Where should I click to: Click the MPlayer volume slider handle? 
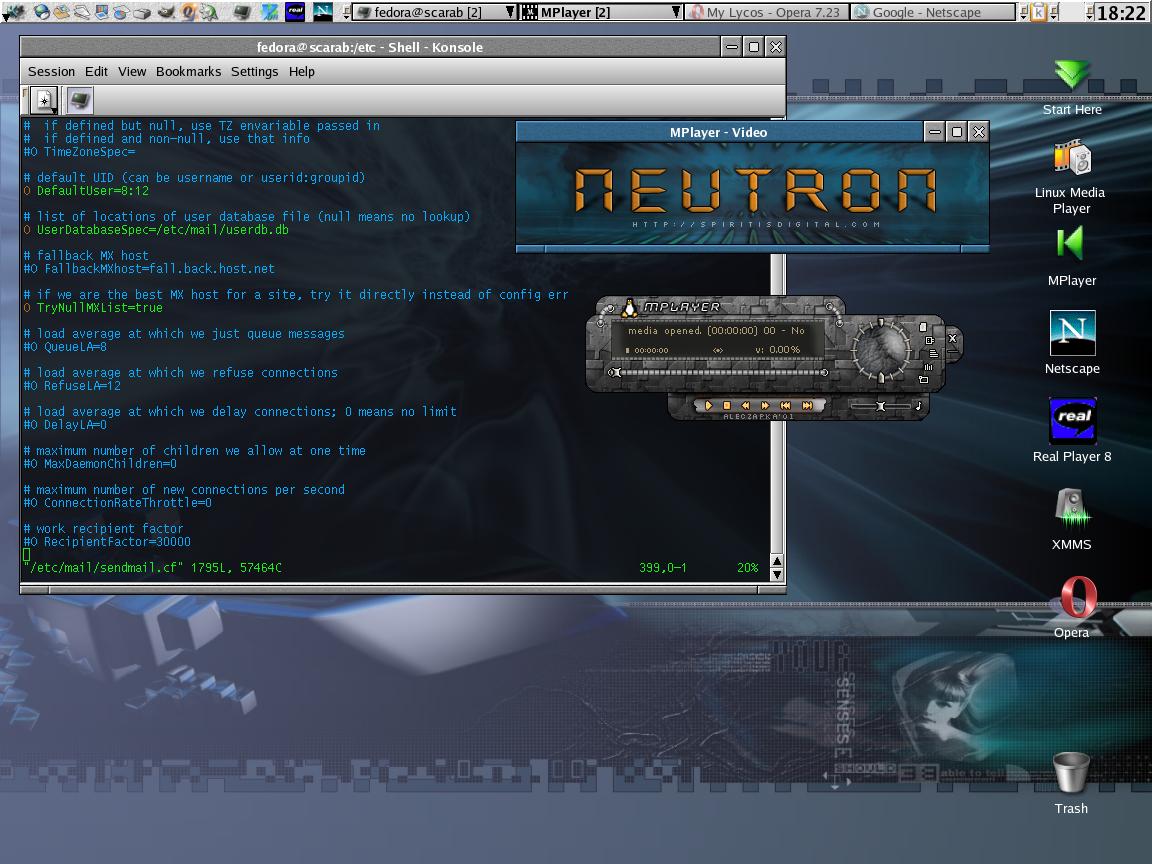pyautogui.click(x=880, y=406)
